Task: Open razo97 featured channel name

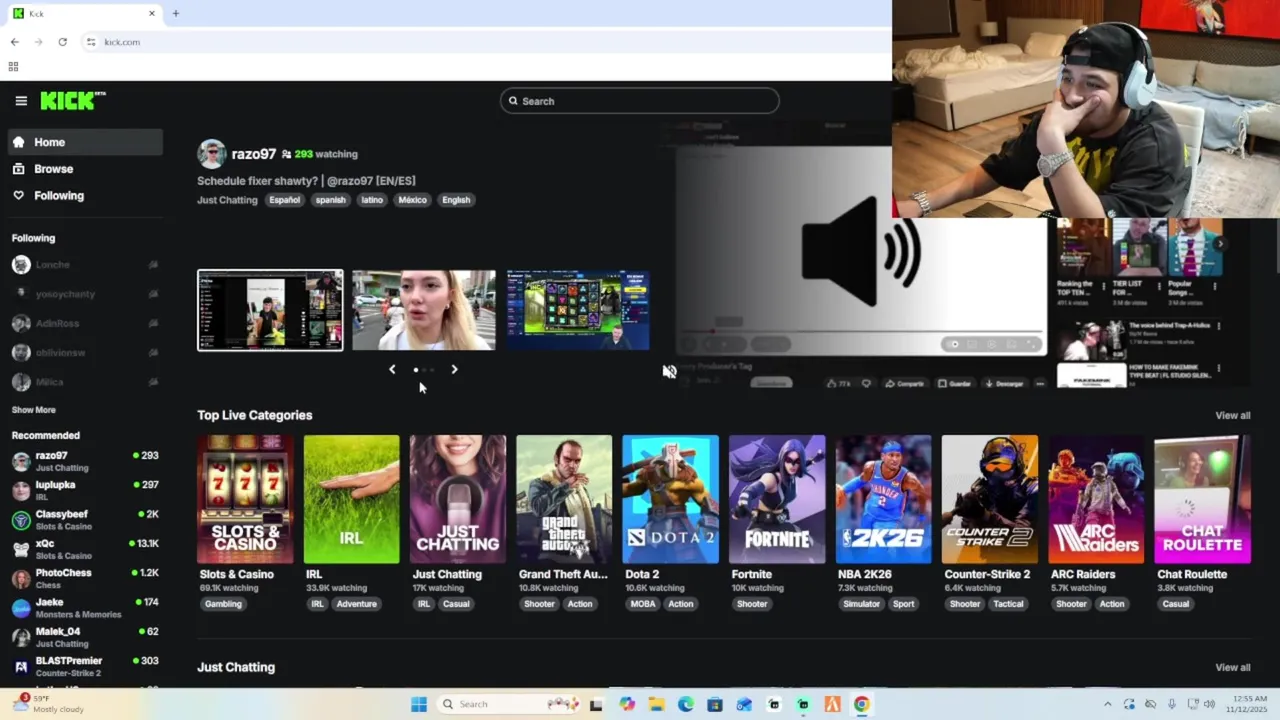Action: coord(253,154)
